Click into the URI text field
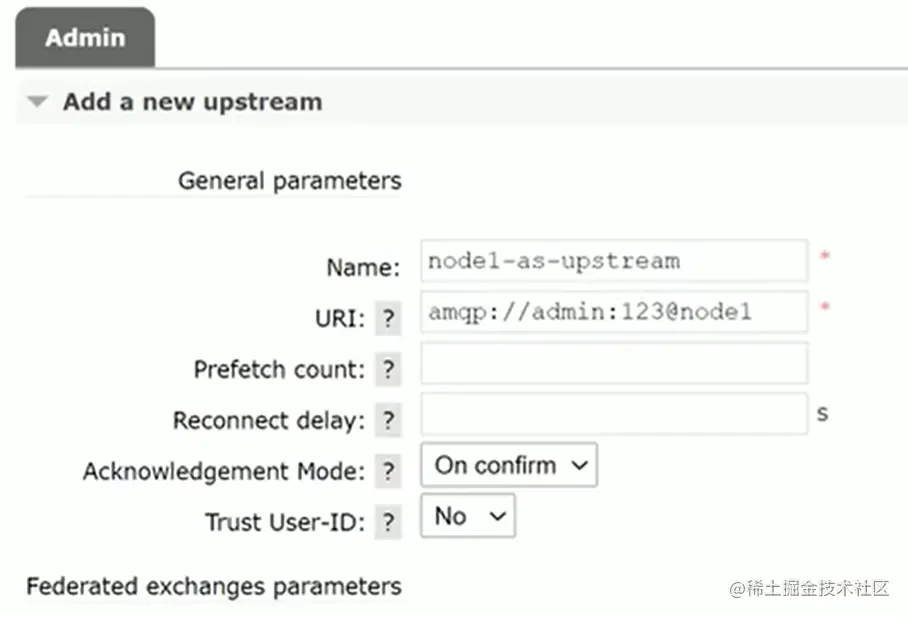The width and height of the screenshot is (908, 617). coord(613,313)
